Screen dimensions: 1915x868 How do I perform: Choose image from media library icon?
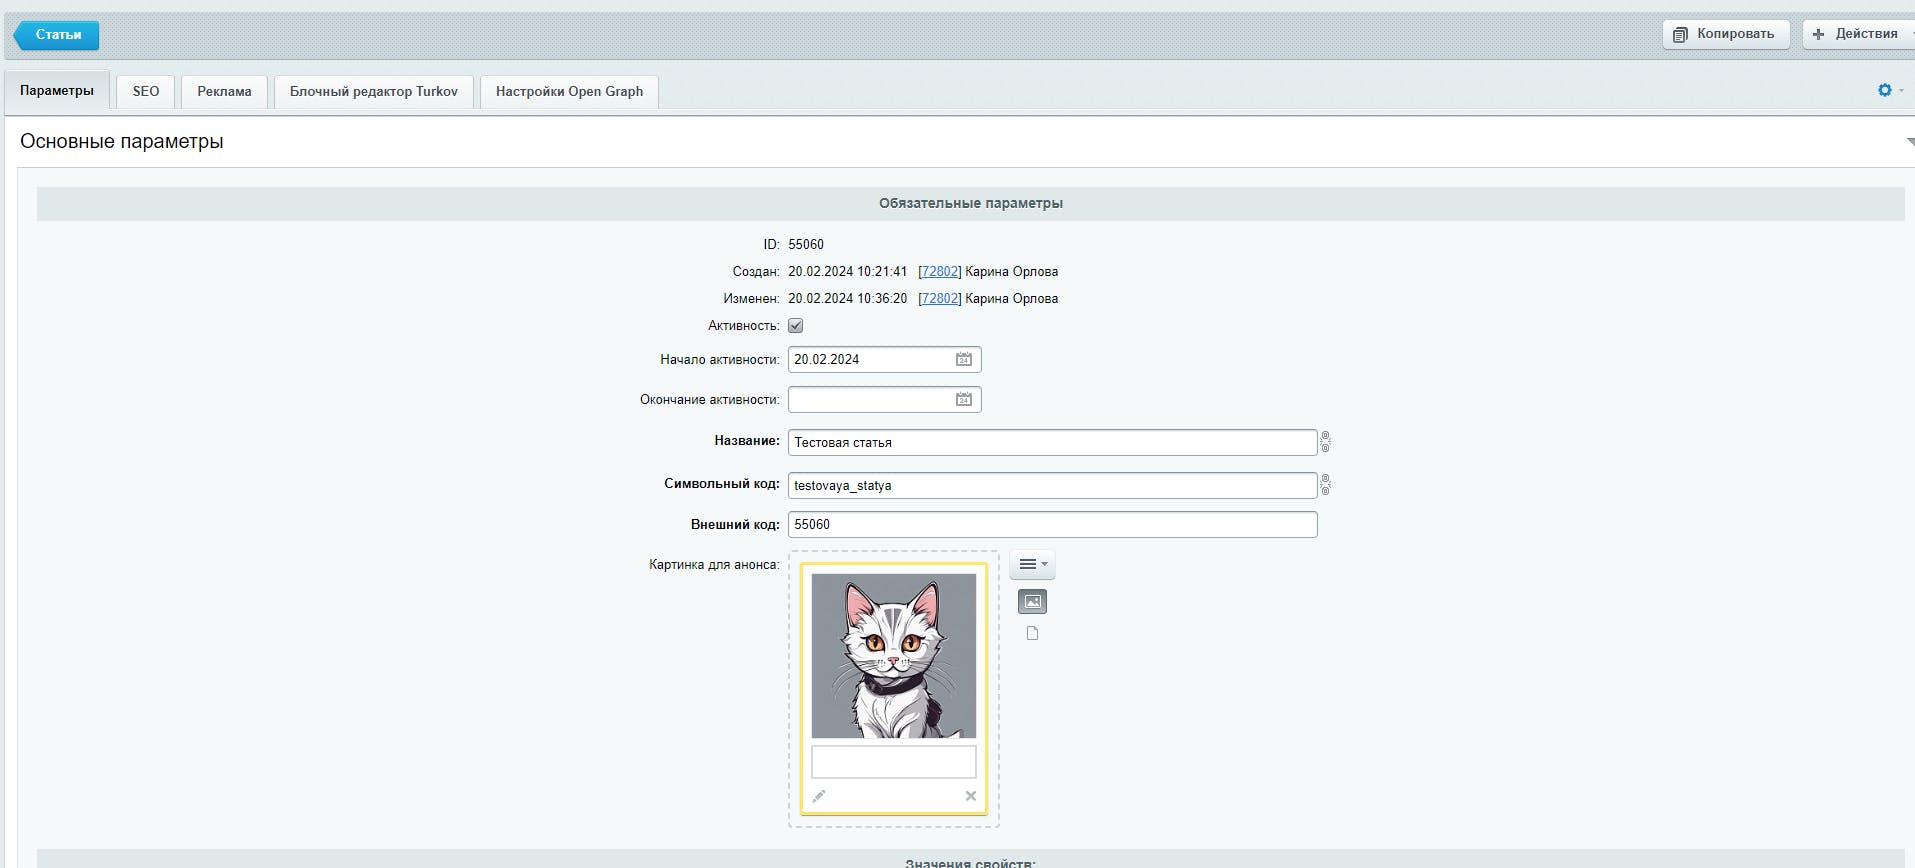coord(1032,601)
